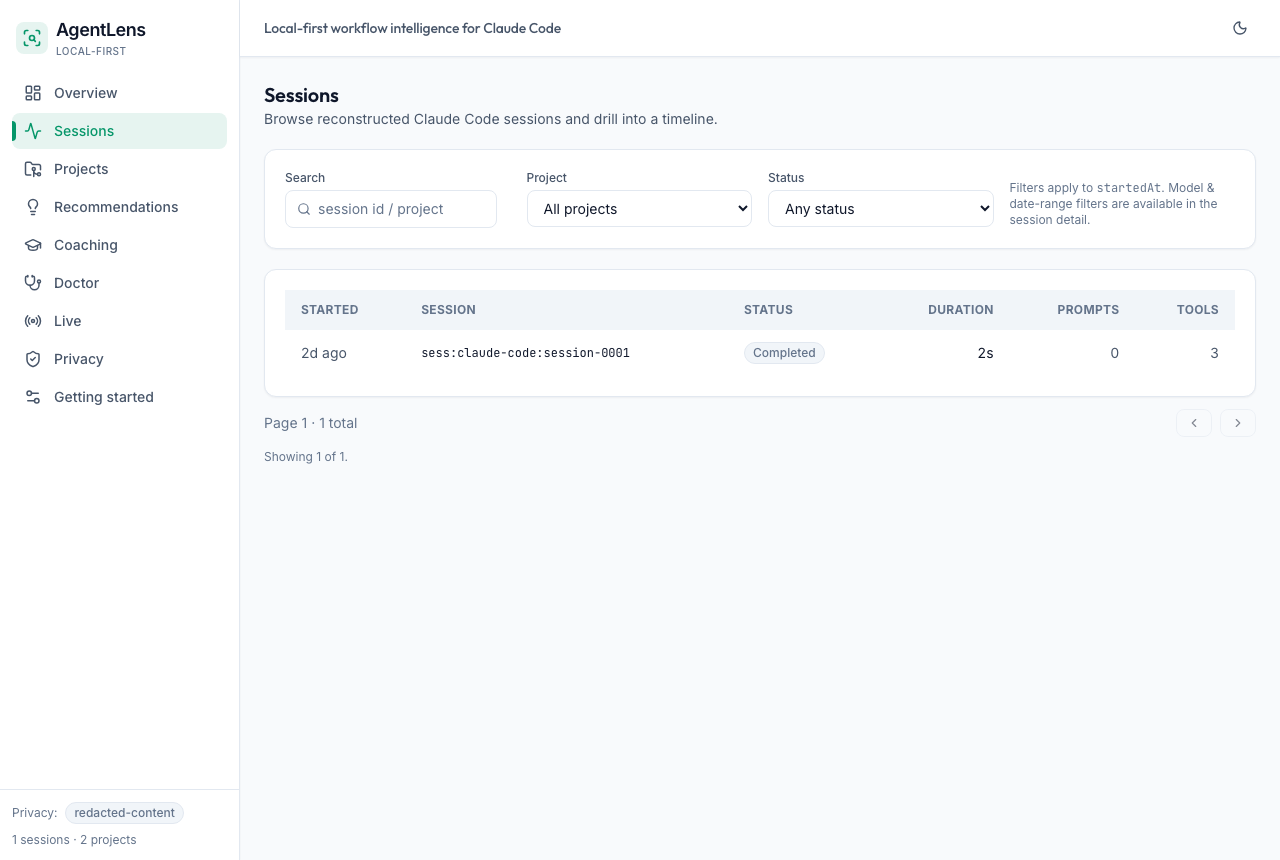Click the Doctor stethoscope icon

[33, 283]
